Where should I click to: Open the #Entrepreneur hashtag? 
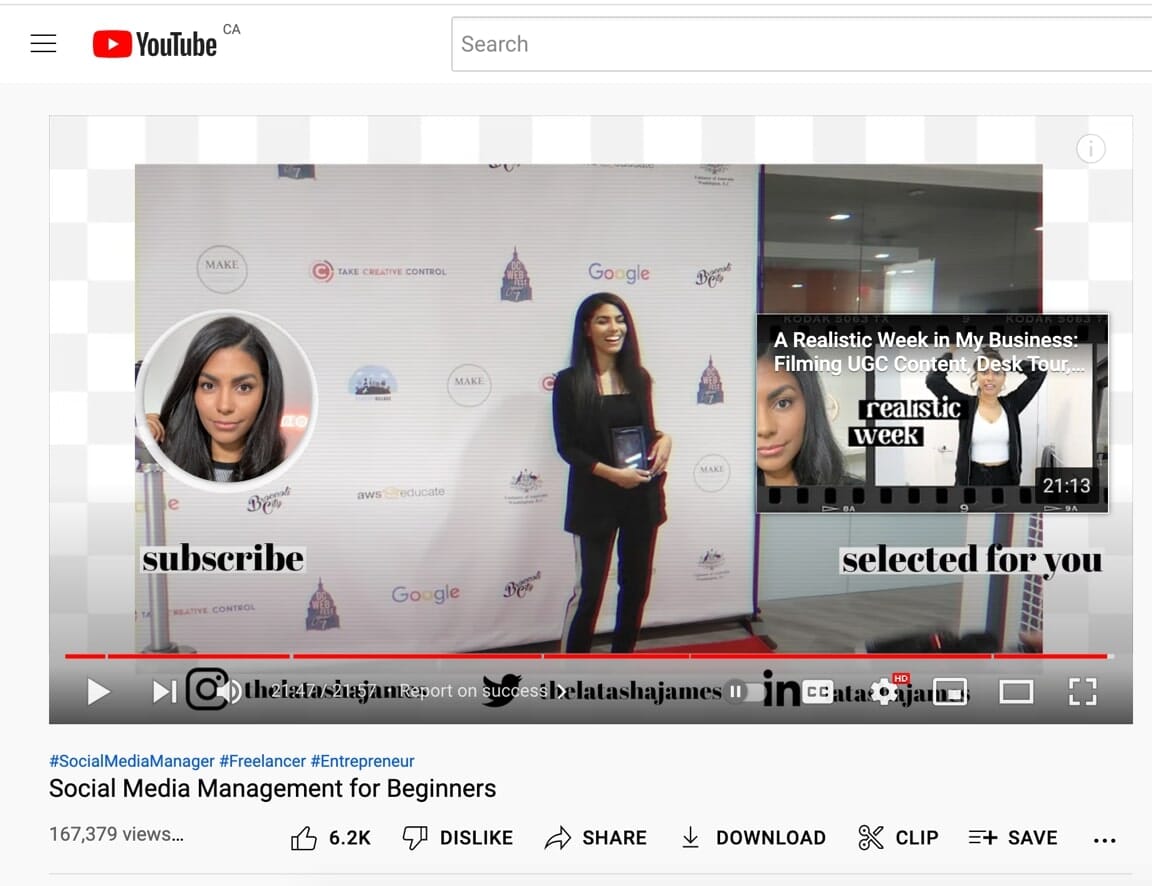362,761
